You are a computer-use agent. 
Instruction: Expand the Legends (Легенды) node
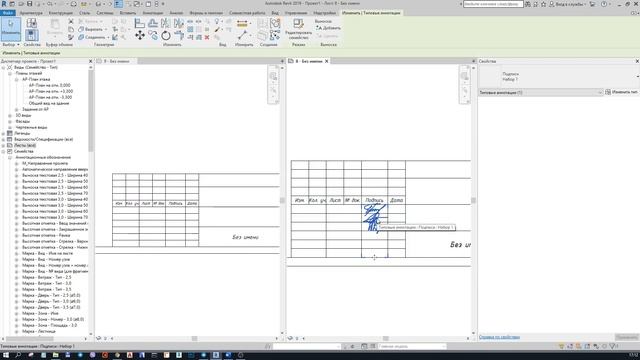[x=3, y=133]
